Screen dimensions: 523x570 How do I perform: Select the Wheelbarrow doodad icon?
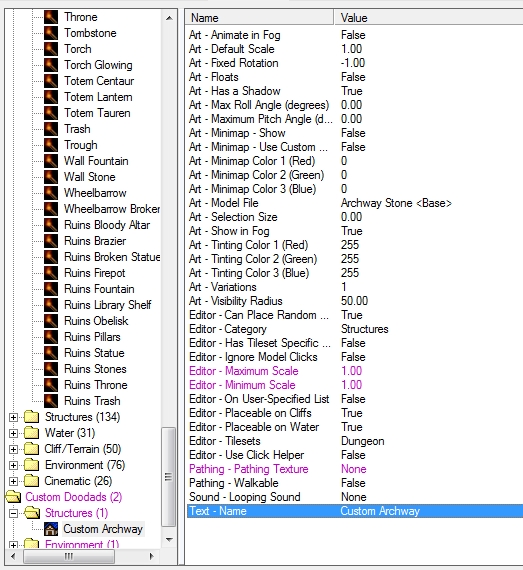coord(51,193)
